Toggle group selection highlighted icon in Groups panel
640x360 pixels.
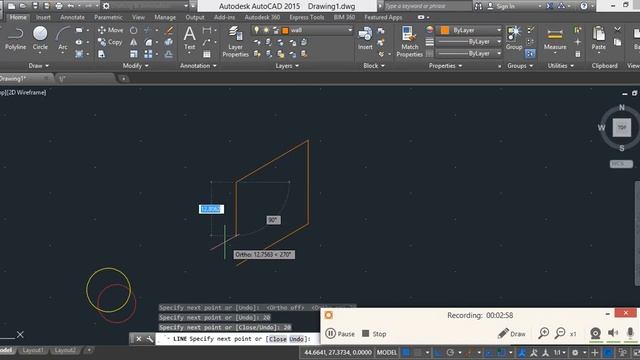tap(530, 54)
